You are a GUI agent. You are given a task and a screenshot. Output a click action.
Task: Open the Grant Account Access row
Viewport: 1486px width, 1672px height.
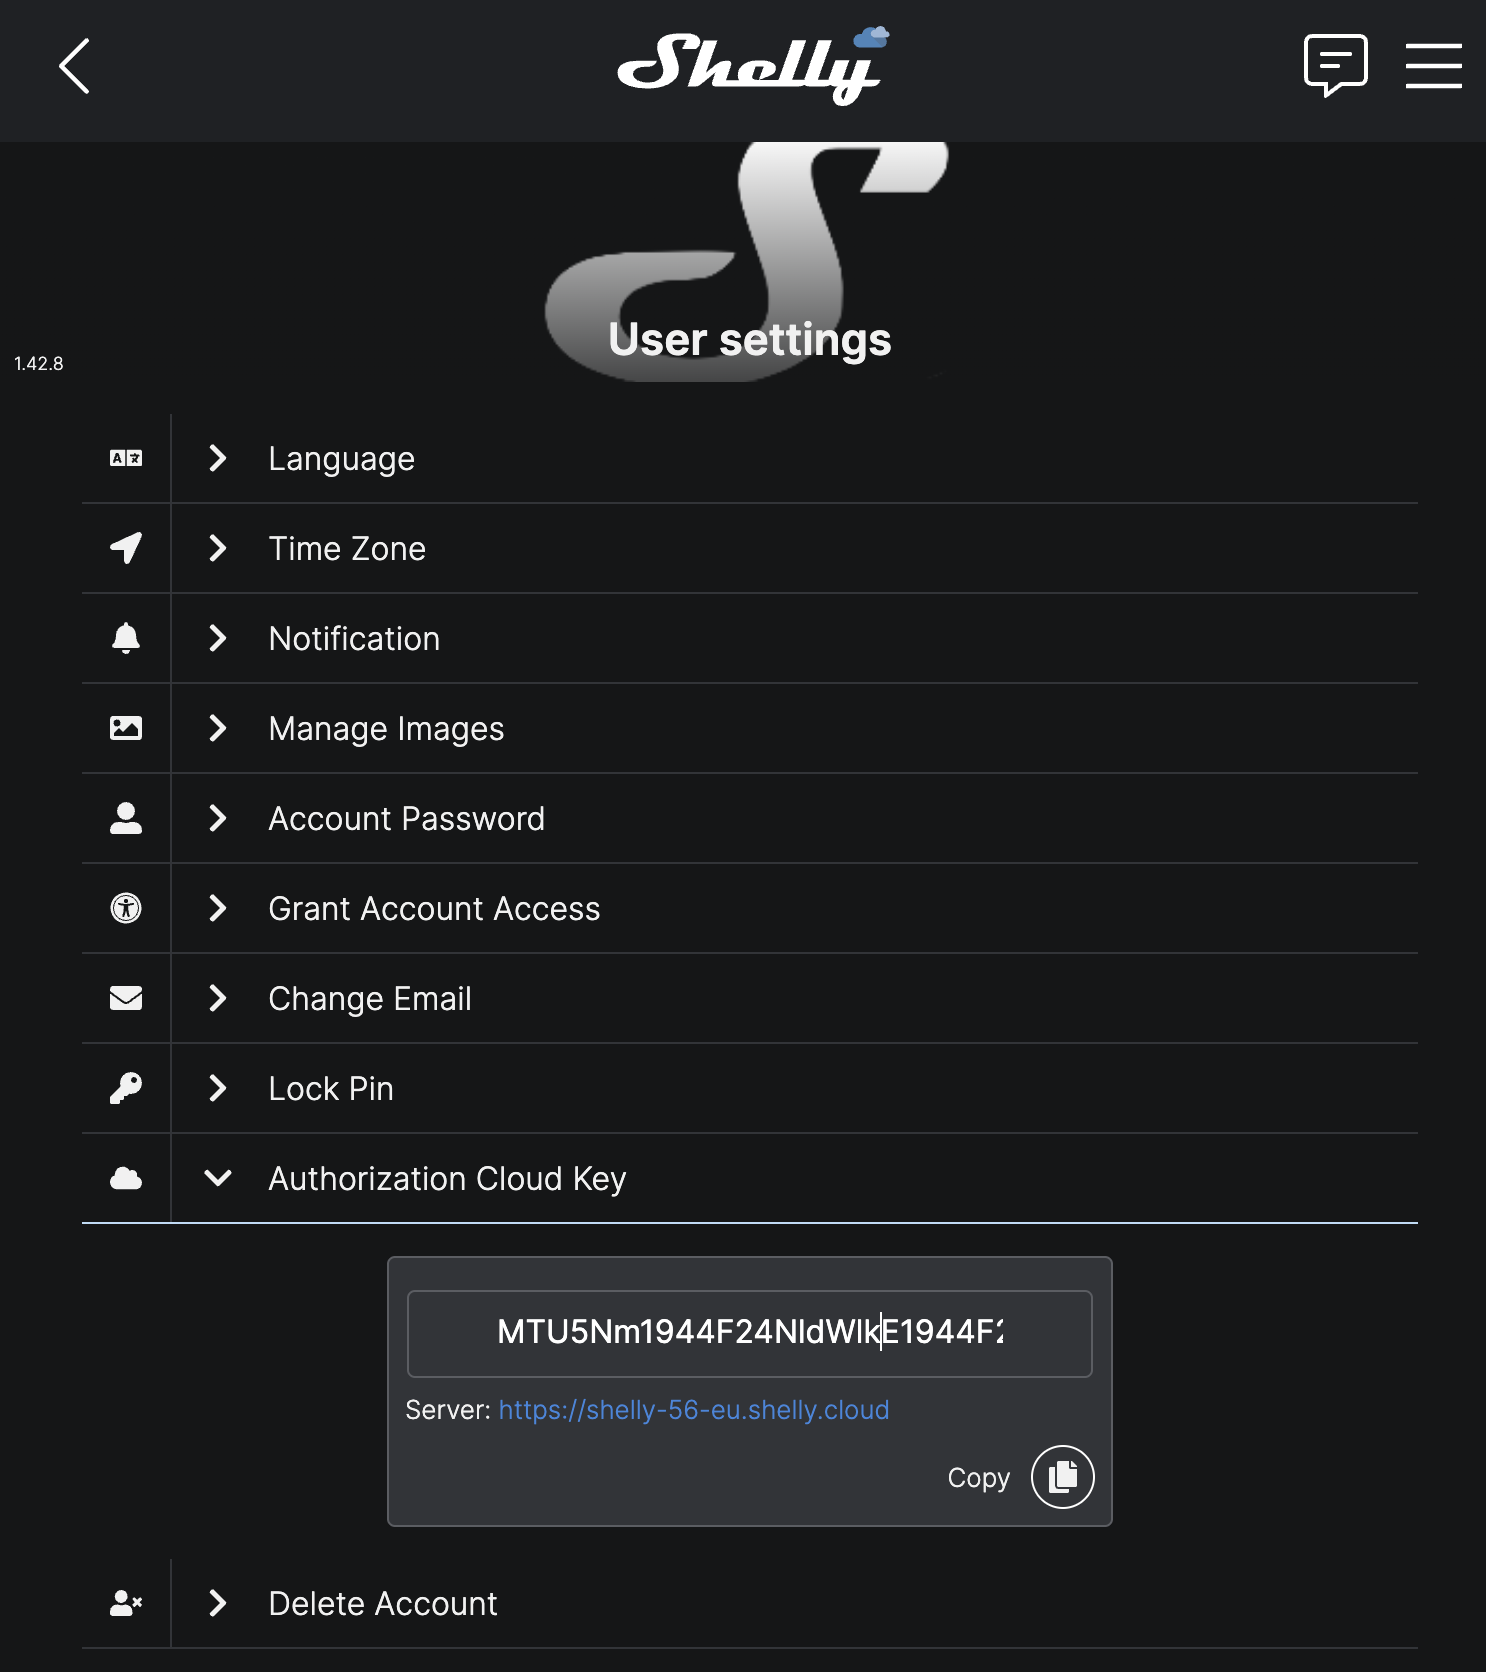click(x=750, y=908)
